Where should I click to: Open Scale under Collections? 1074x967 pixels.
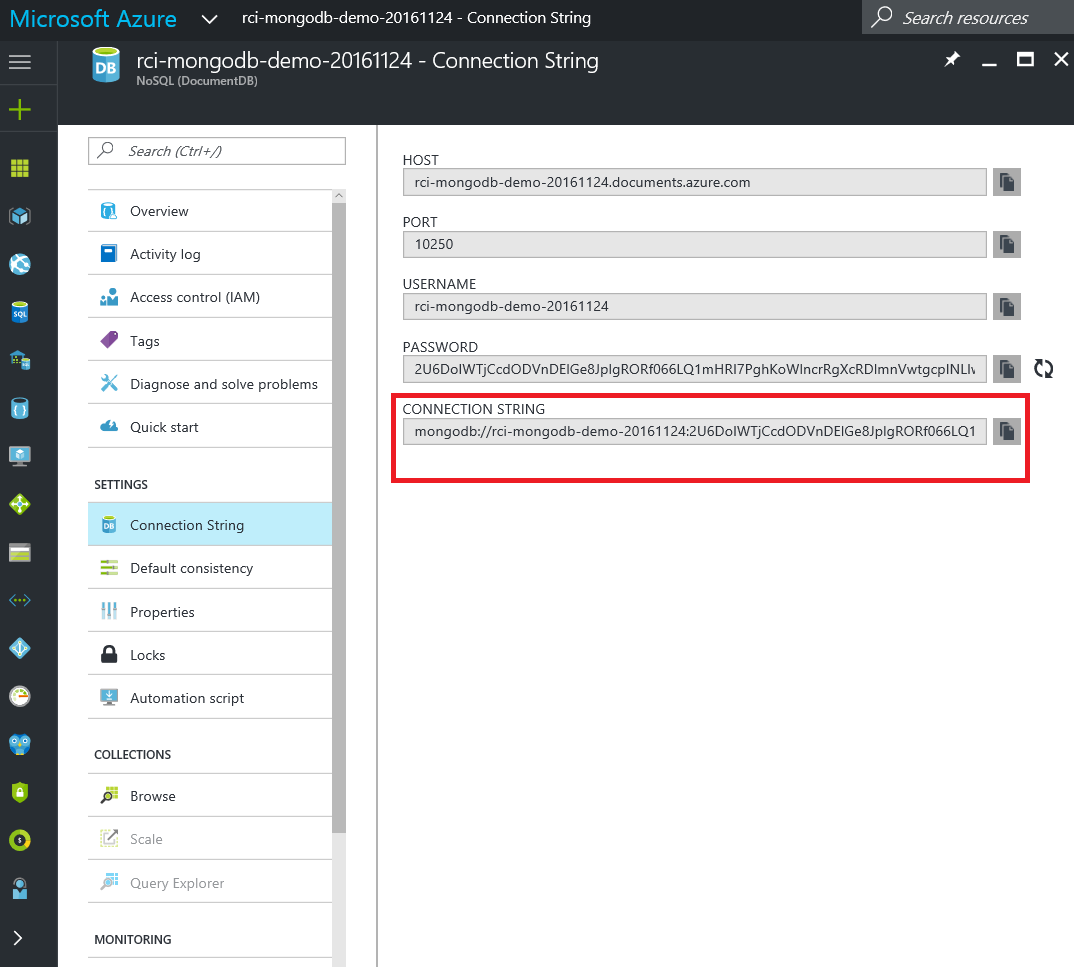pyautogui.click(x=210, y=839)
